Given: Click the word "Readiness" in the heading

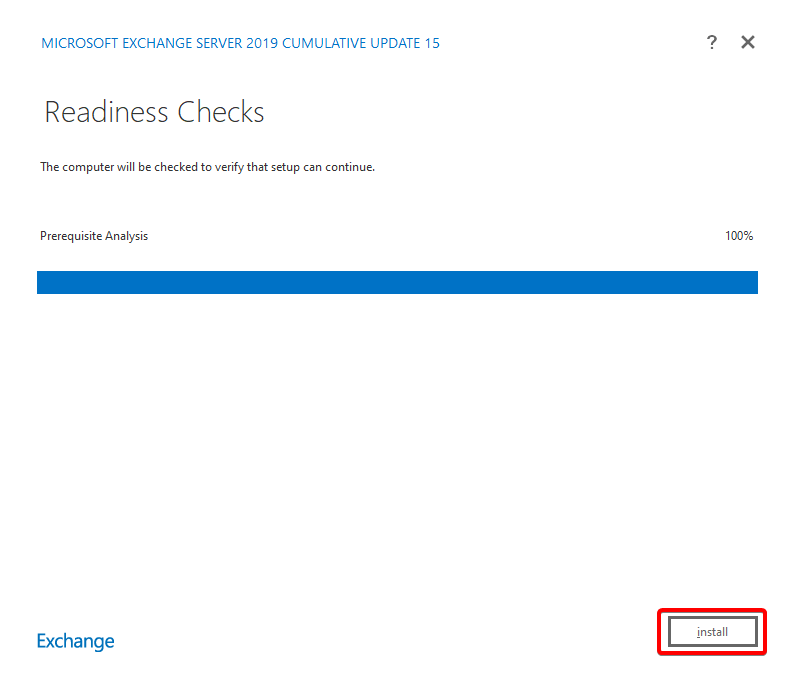Looking at the screenshot, I should click(107, 112).
